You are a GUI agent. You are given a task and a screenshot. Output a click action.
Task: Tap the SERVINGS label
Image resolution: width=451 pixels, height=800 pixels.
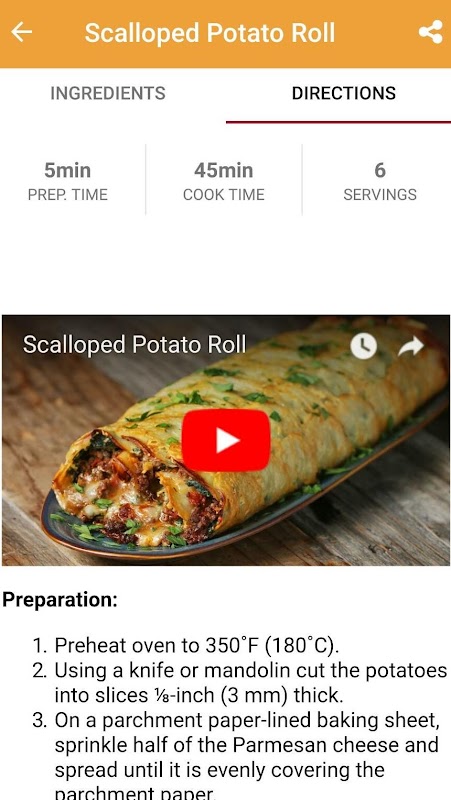380,195
